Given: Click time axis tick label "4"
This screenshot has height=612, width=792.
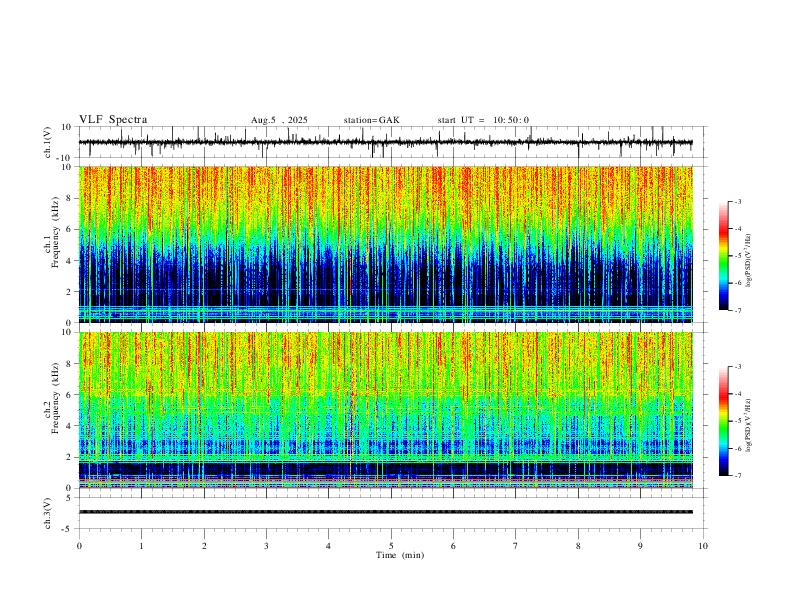Looking at the screenshot, I should click(x=328, y=546).
